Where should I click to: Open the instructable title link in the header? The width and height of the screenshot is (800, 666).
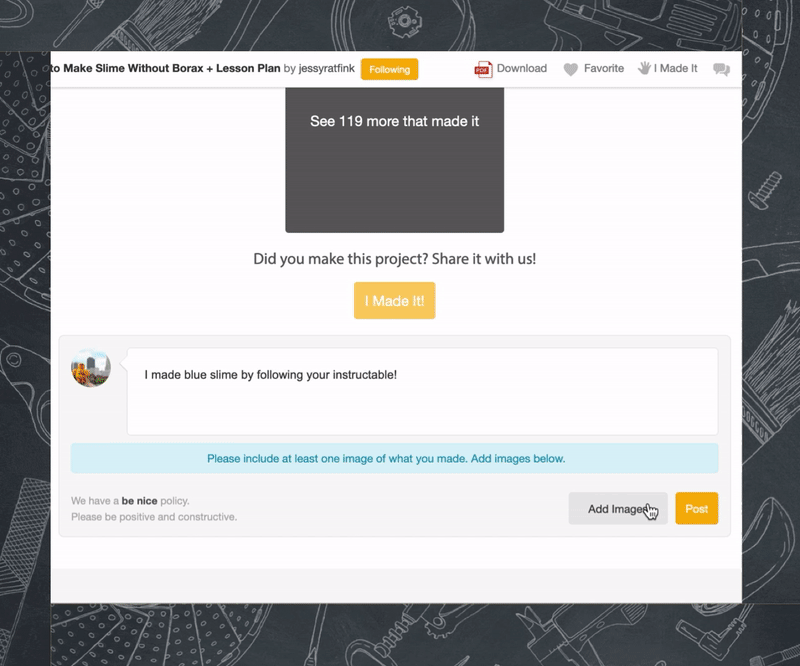[166, 68]
